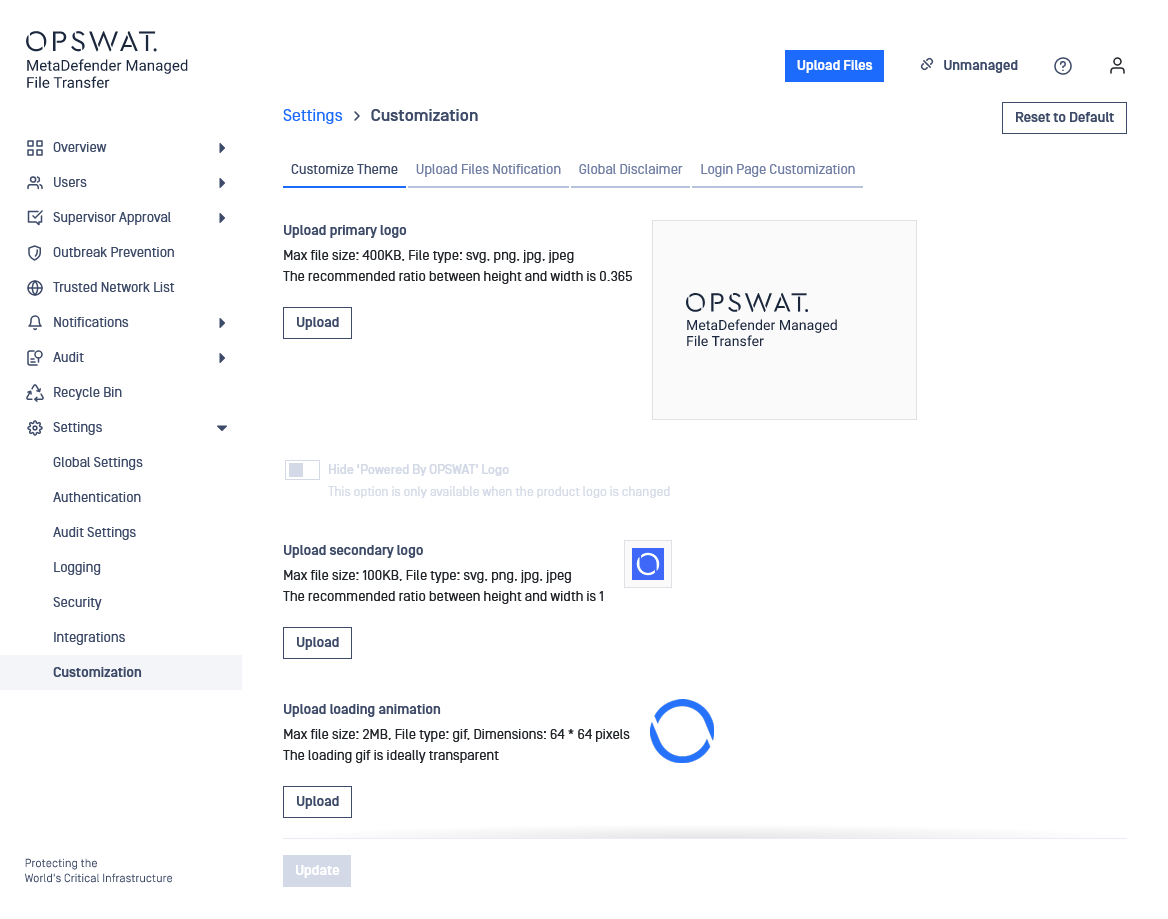Click 'Upload loading animation' heading
The width and height of the screenshot is (1168, 919).
pos(362,710)
